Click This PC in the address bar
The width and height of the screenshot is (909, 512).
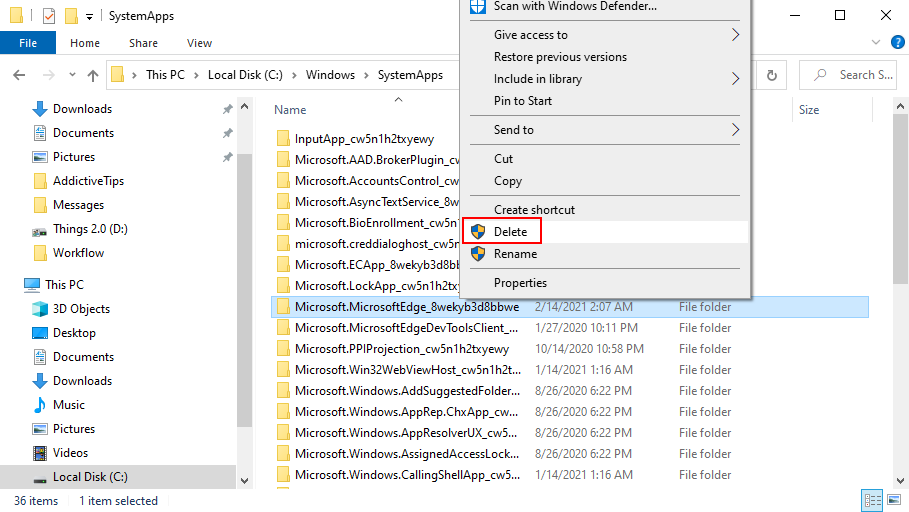tap(165, 75)
